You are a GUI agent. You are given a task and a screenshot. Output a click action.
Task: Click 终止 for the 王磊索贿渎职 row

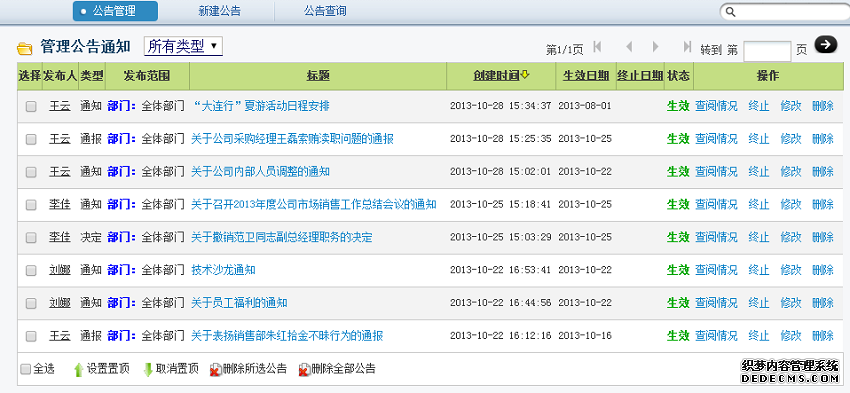(x=759, y=139)
